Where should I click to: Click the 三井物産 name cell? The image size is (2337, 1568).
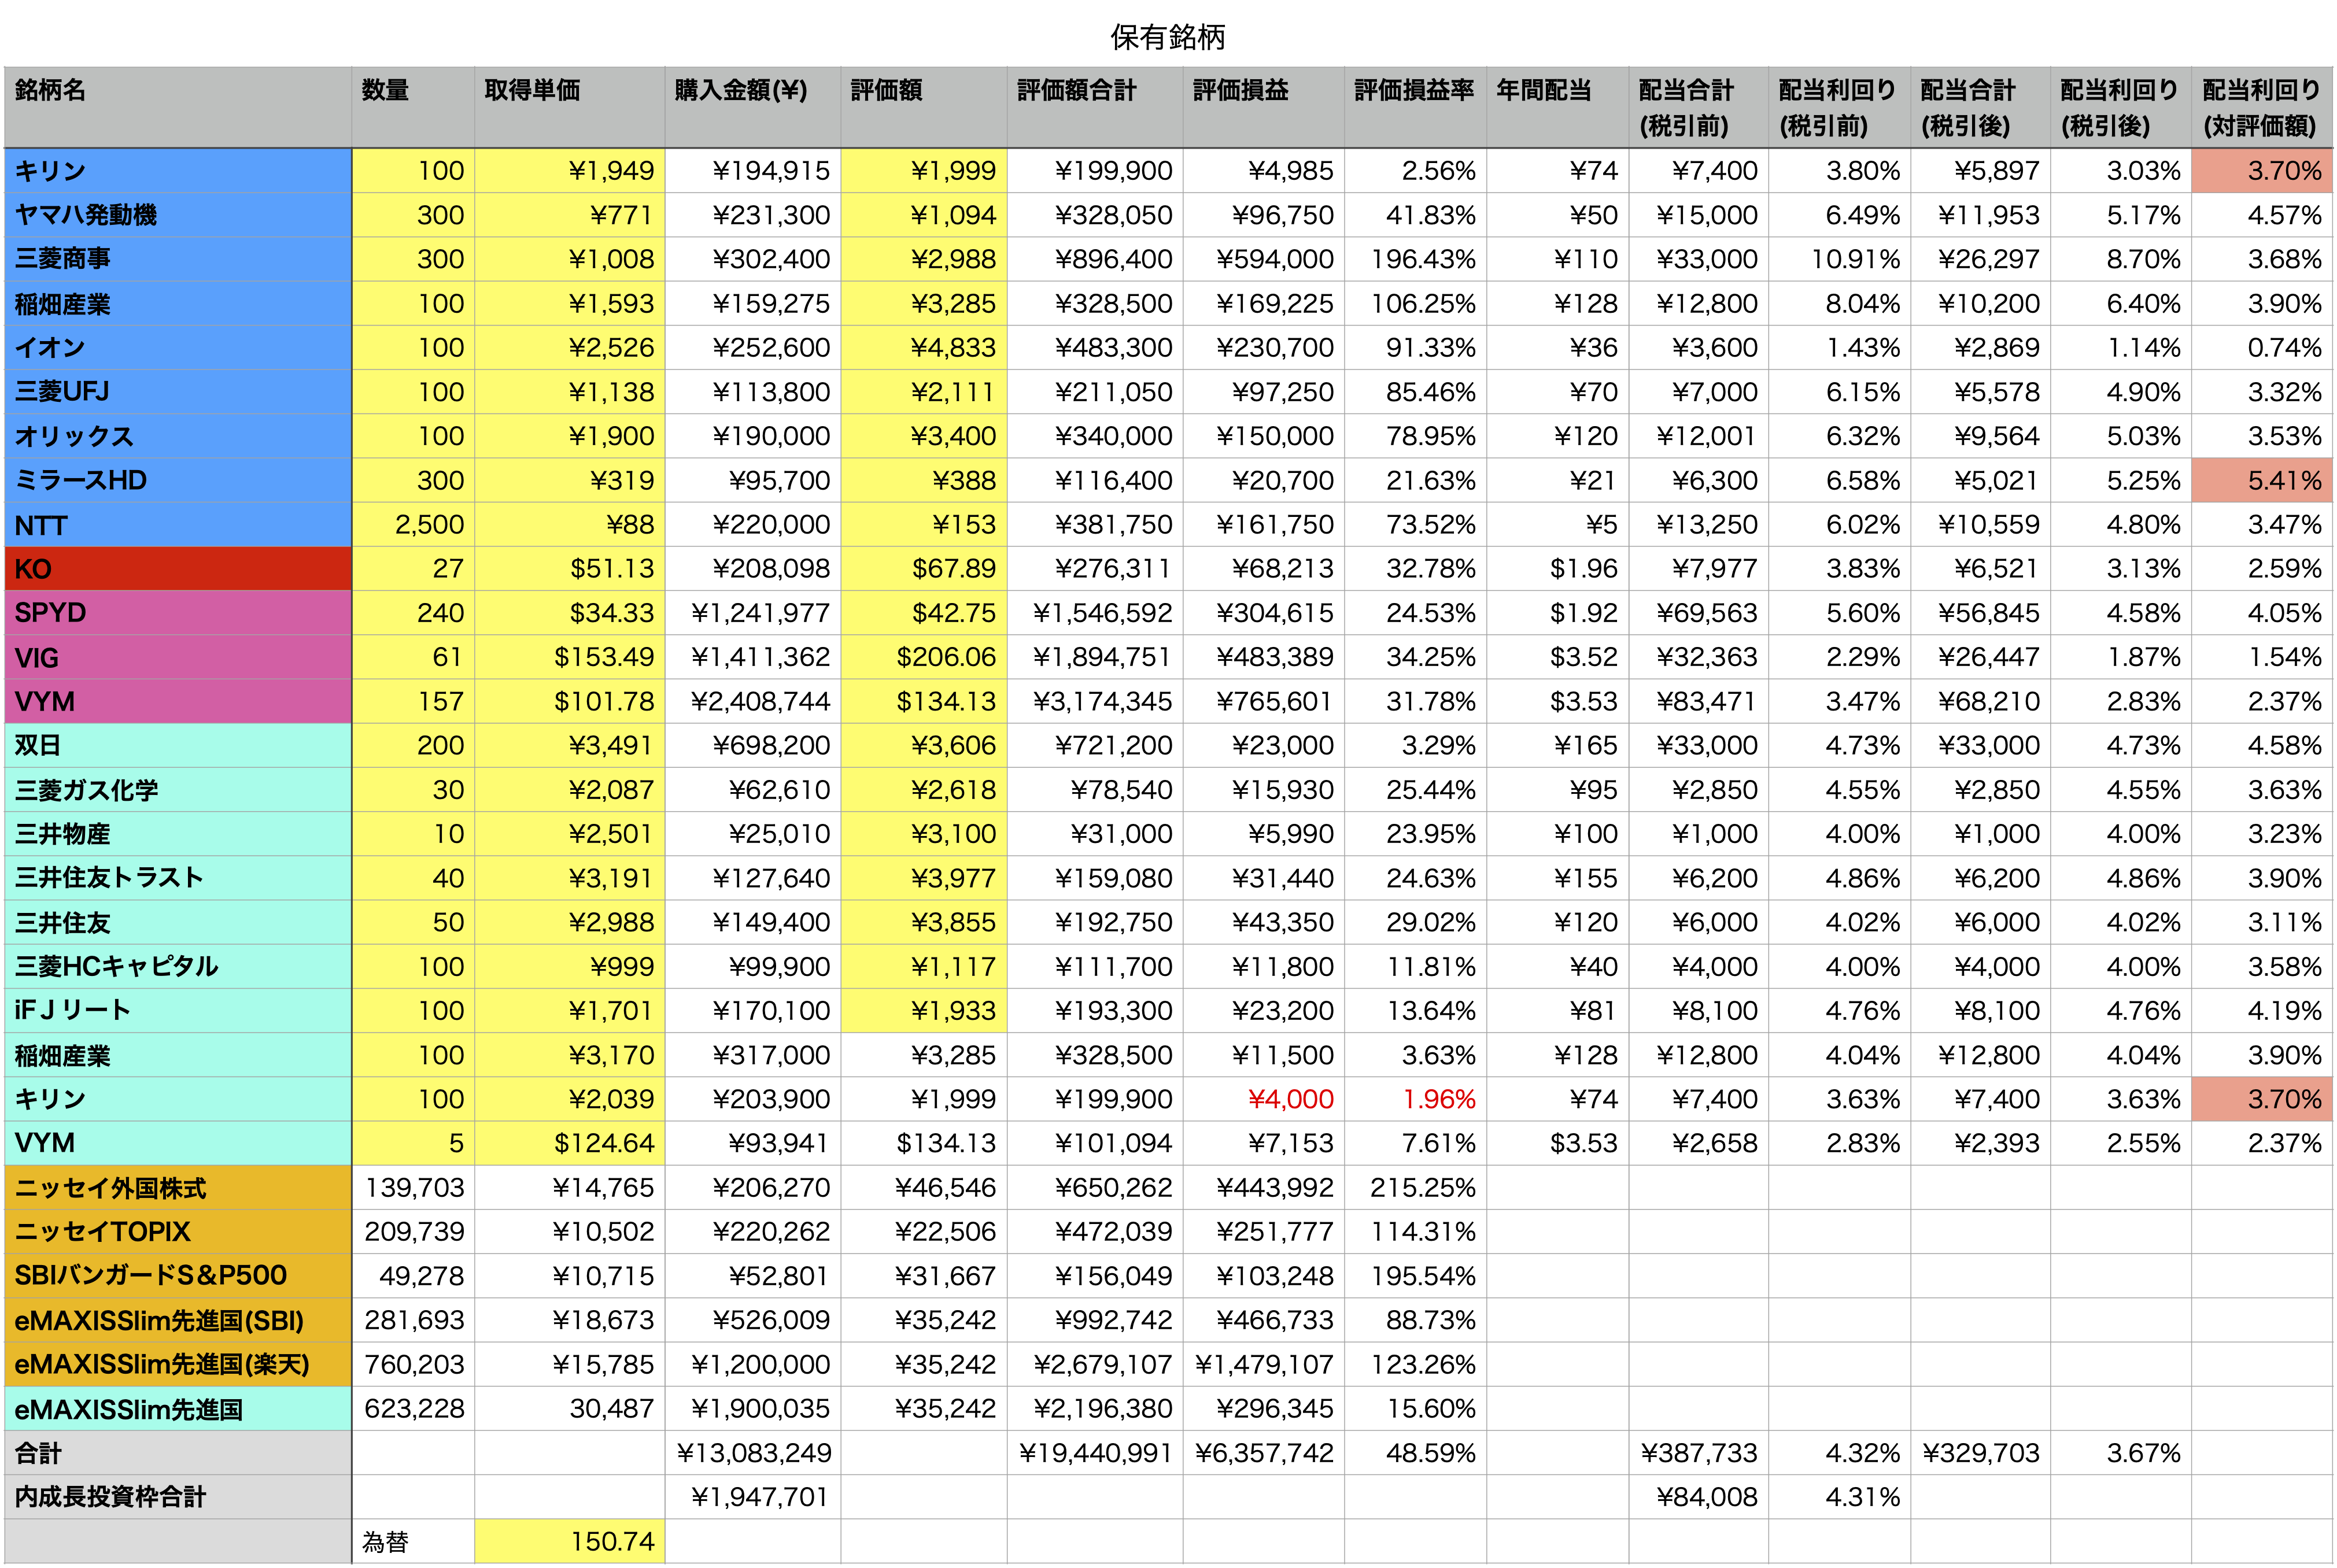tap(178, 834)
